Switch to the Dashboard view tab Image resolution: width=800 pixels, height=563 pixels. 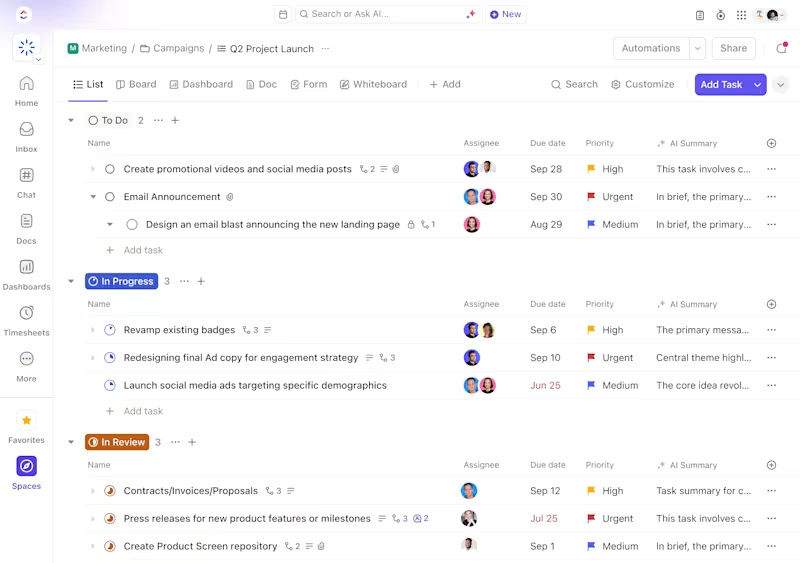tap(201, 84)
